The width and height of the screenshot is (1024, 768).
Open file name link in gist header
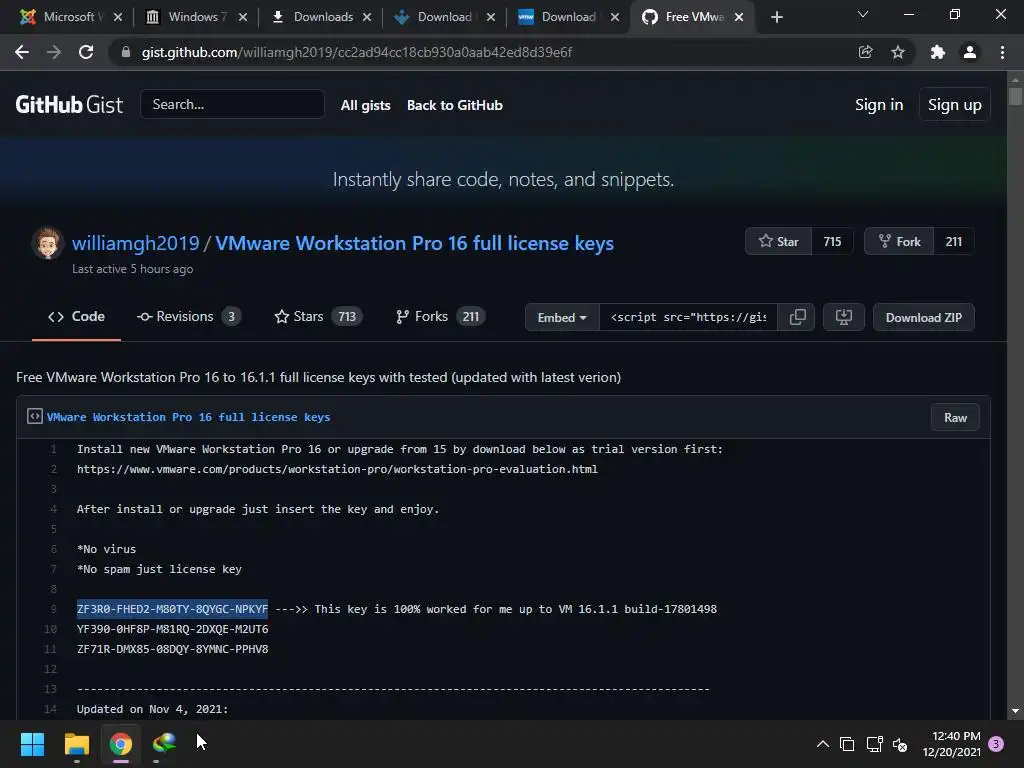tap(188, 417)
